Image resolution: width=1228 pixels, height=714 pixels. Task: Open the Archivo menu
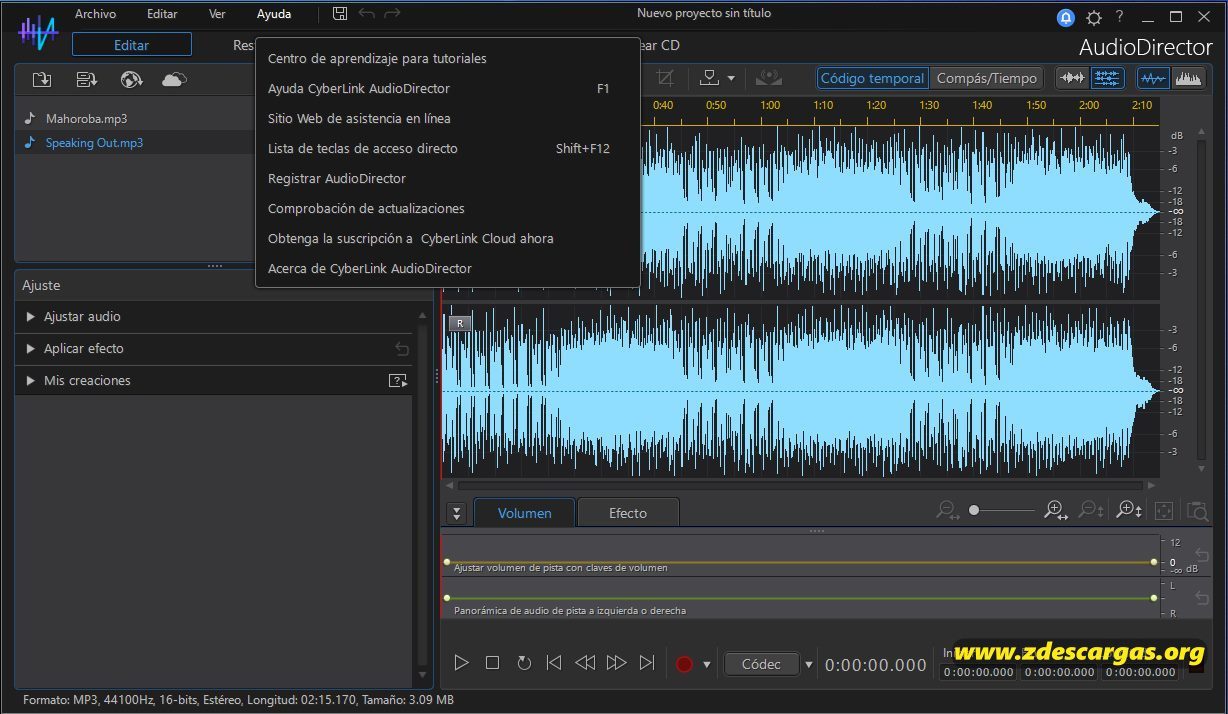tap(95, 14)
